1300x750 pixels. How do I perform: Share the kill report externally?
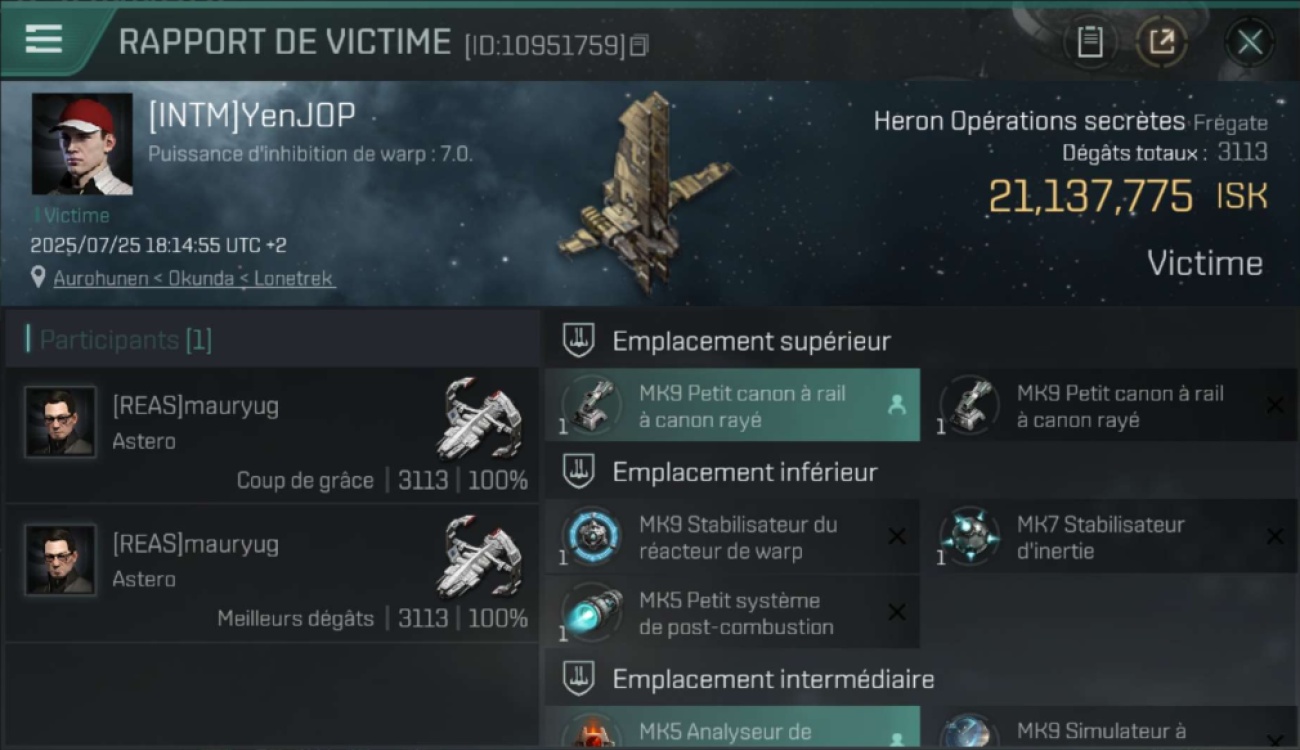1161,42
